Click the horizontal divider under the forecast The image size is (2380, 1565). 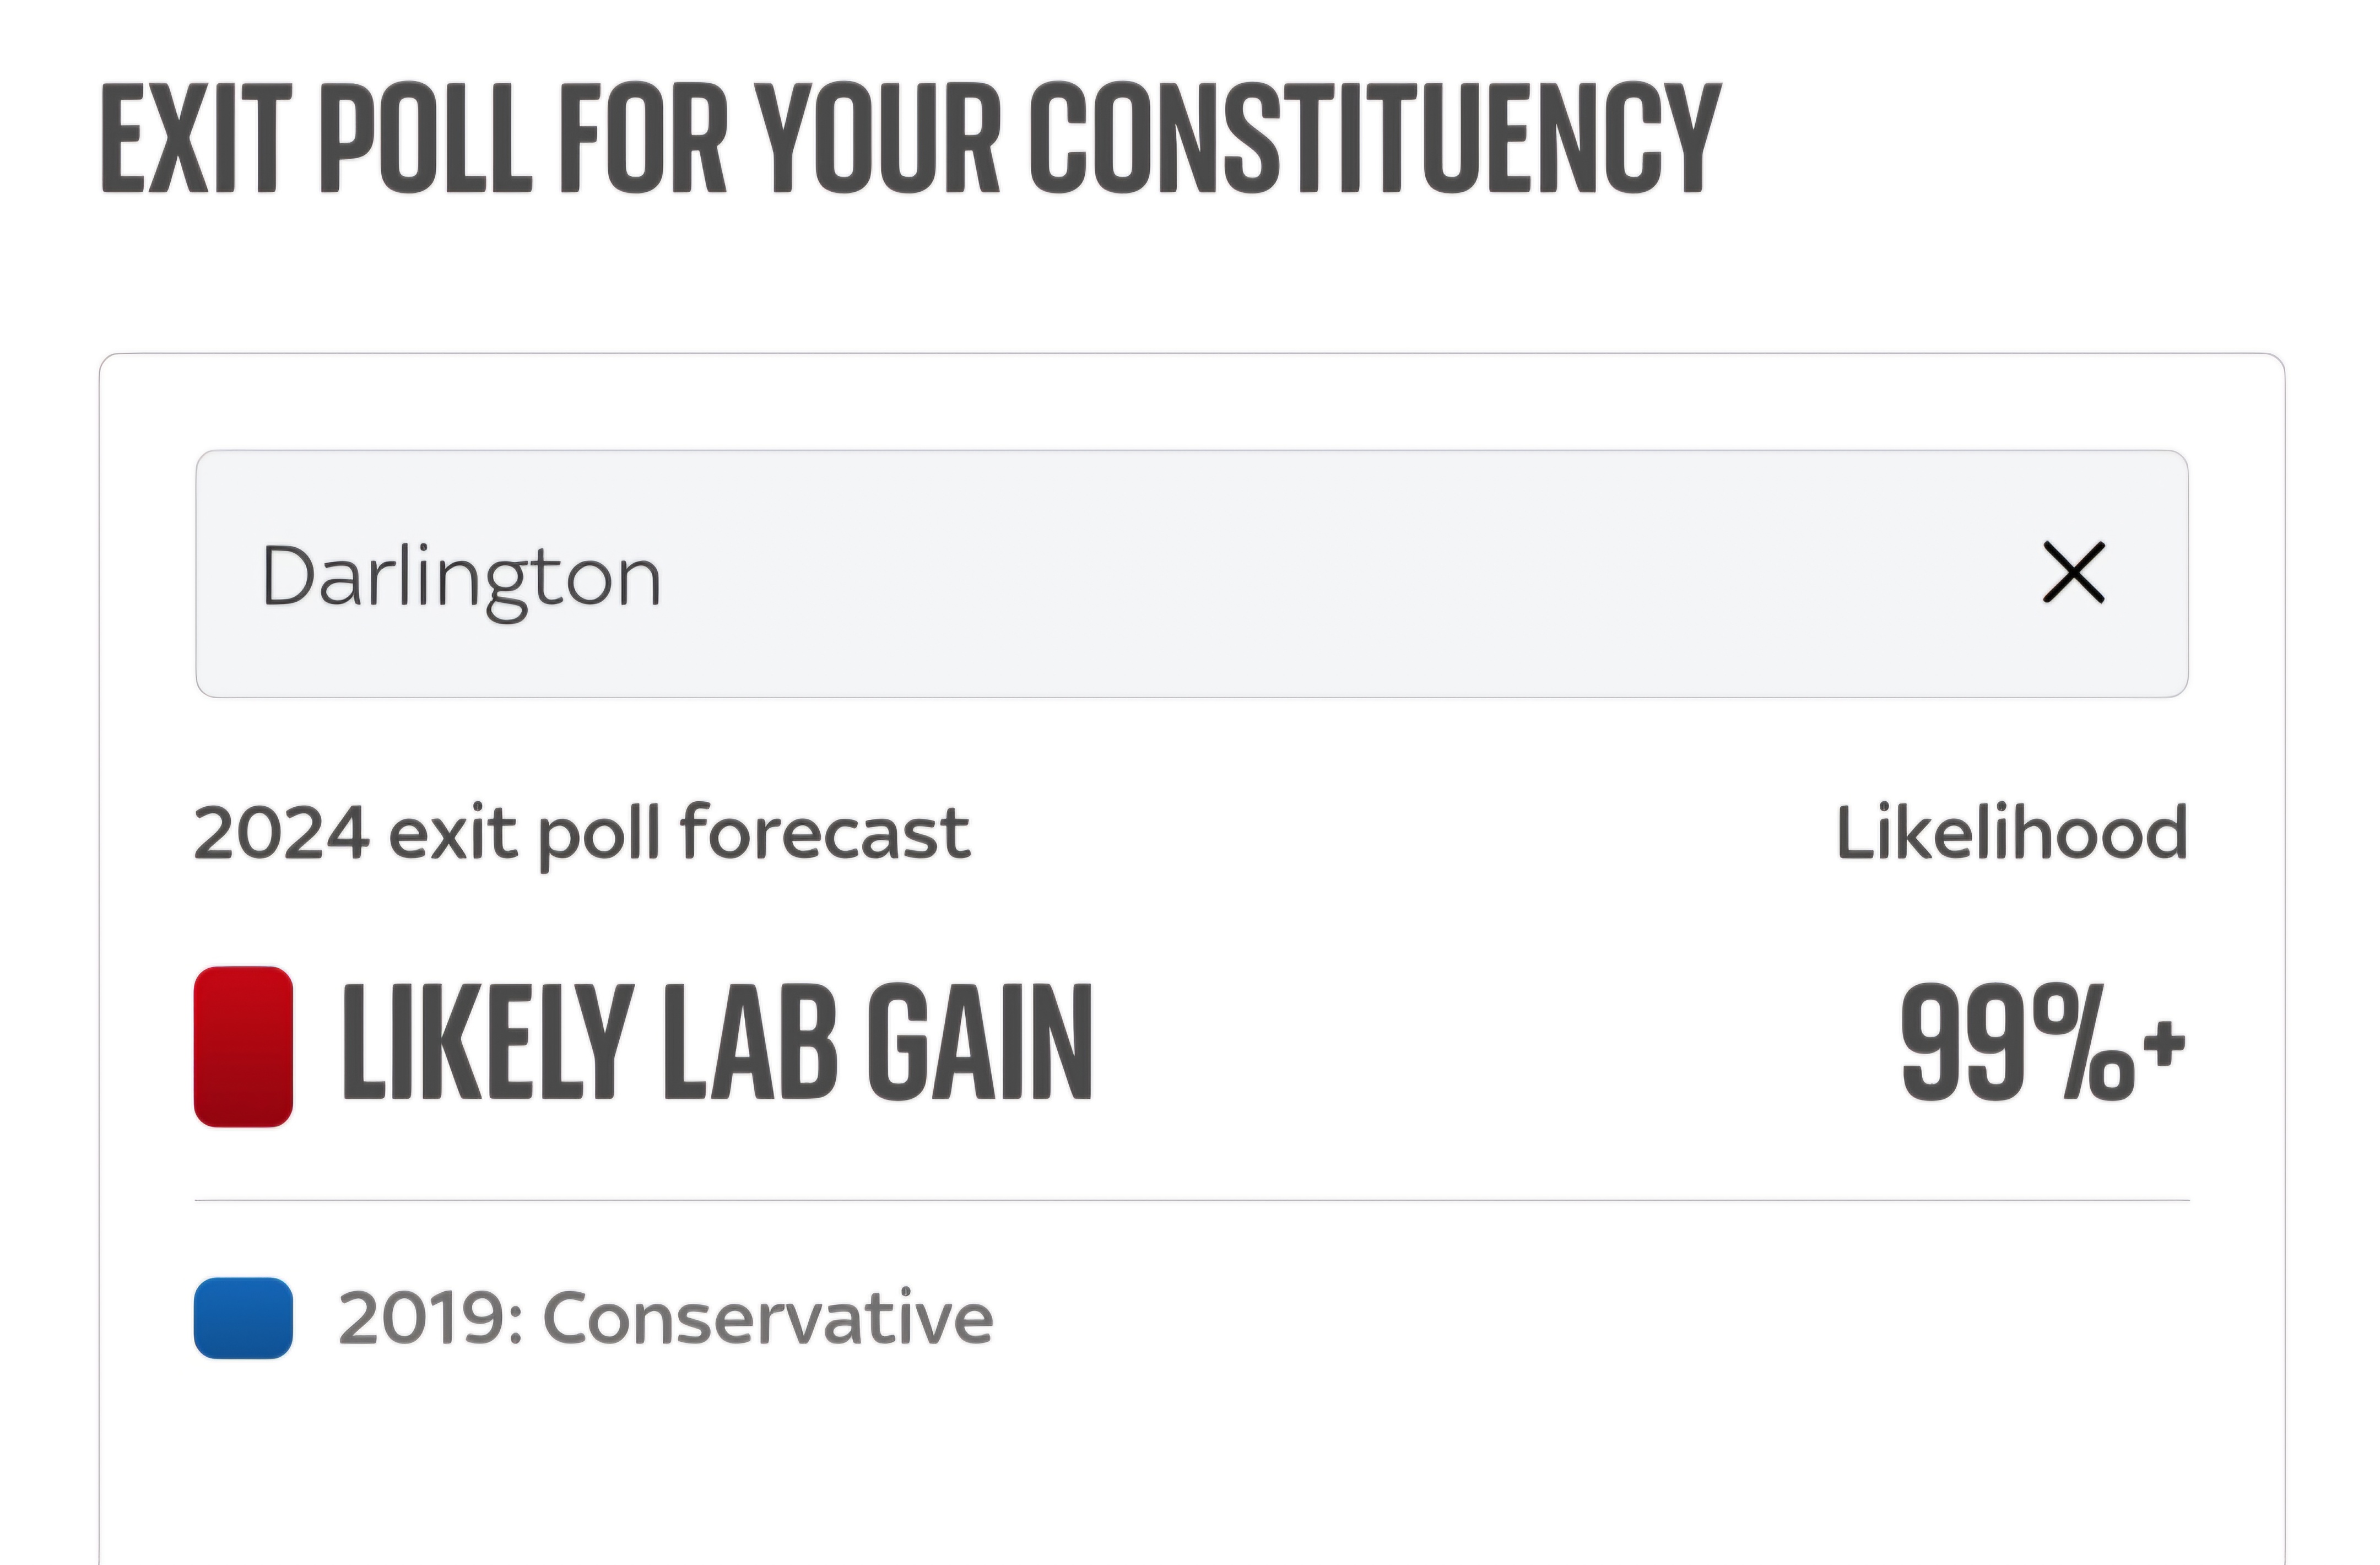[1192, 1200]
